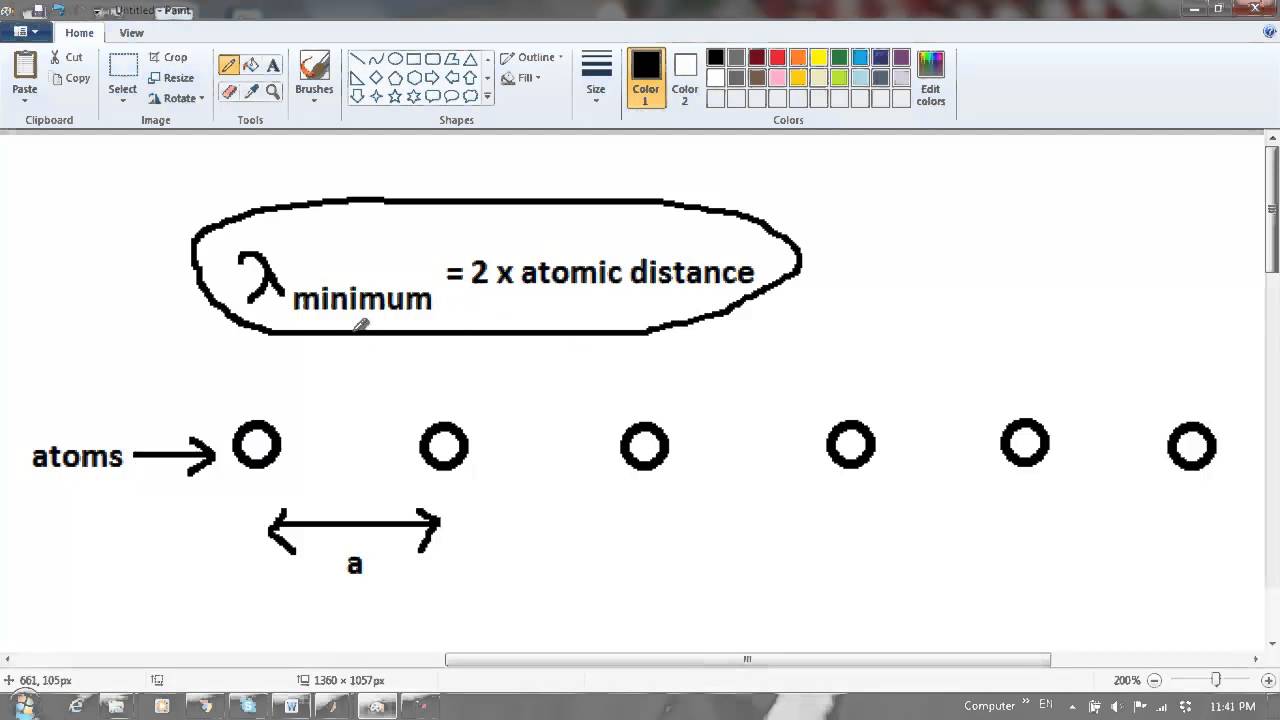Pick the red color swatch
Screen dimensions: 1280x720
point(777,58)
